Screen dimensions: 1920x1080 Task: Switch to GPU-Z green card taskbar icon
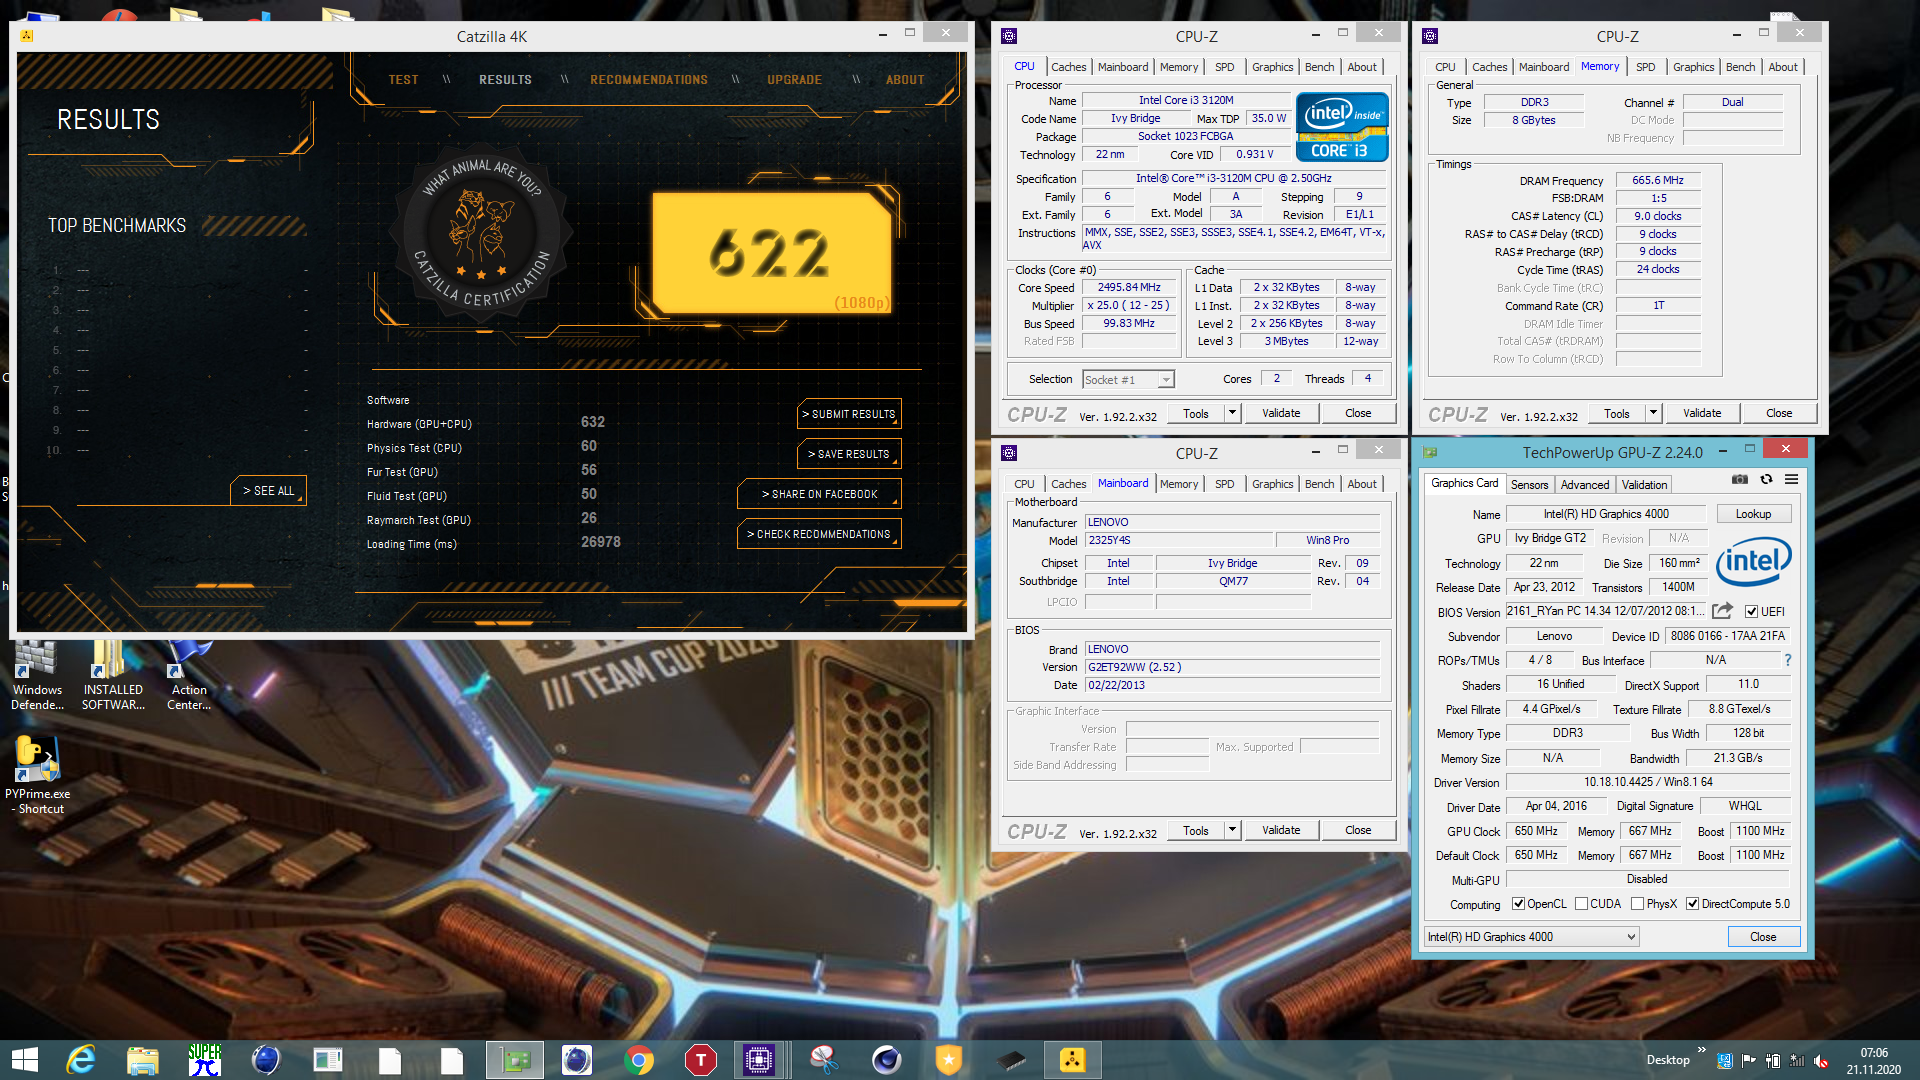click(515, 1060)
